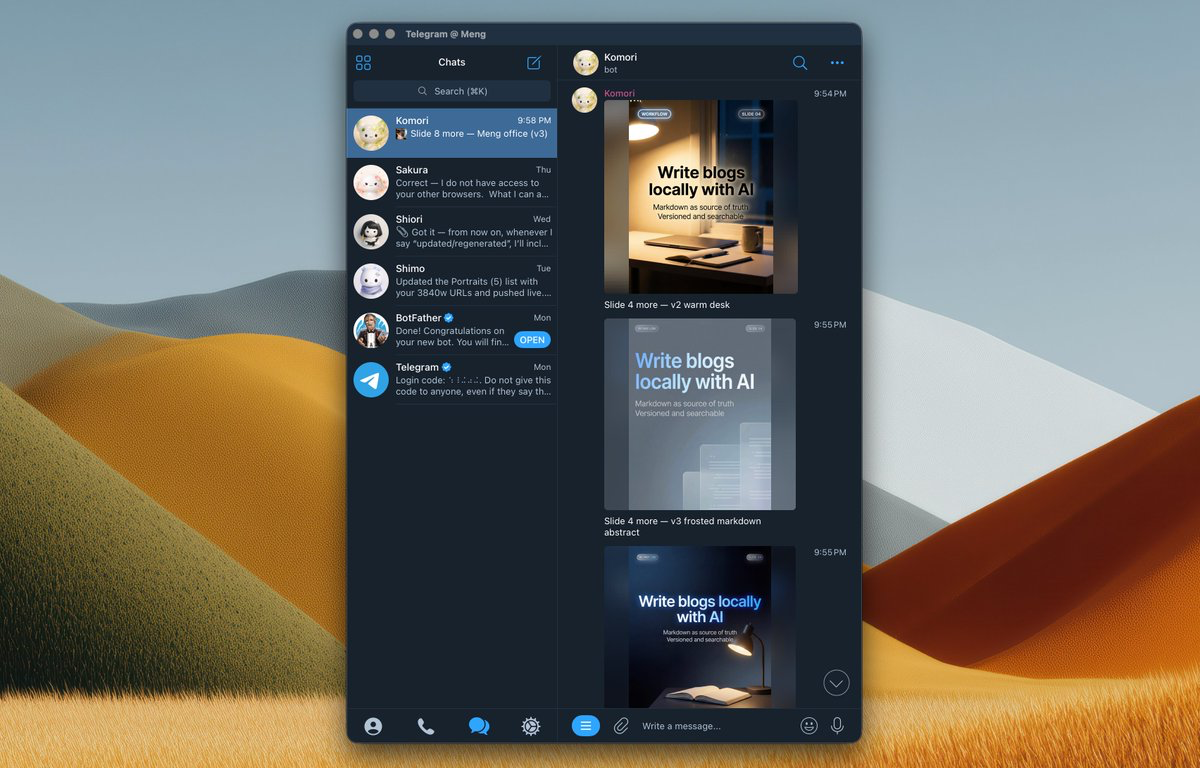Compose a new message with pencil icon
The width and height of the screenshot is (1200, 768).
click(534, 63)
